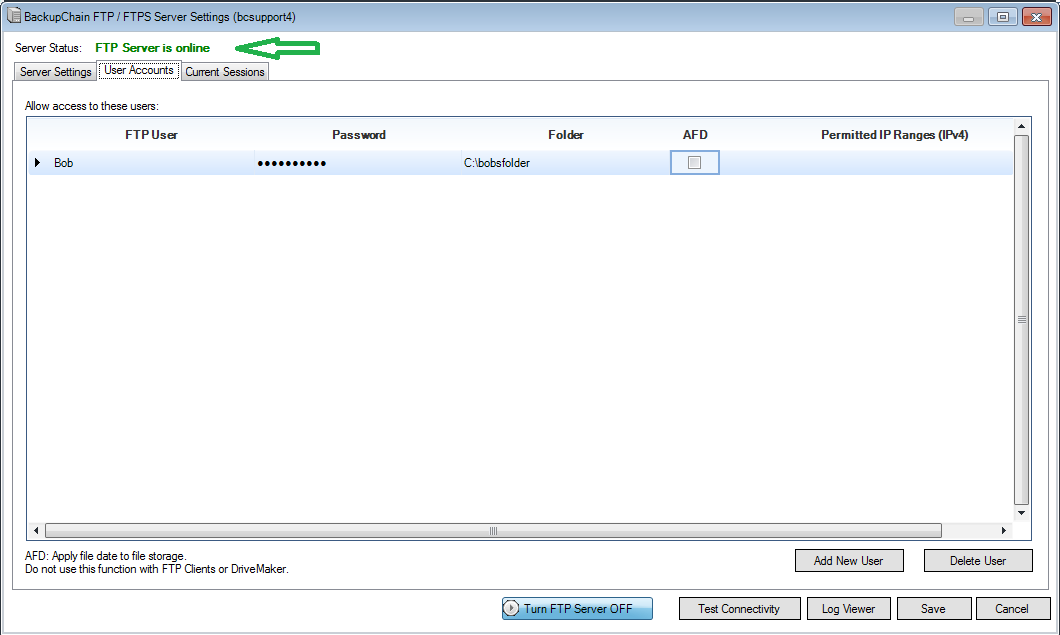Switch to the Server Settings tab
Image resolution: width=1060 pixels, height=635 pixels.
[x=55, y=72]
